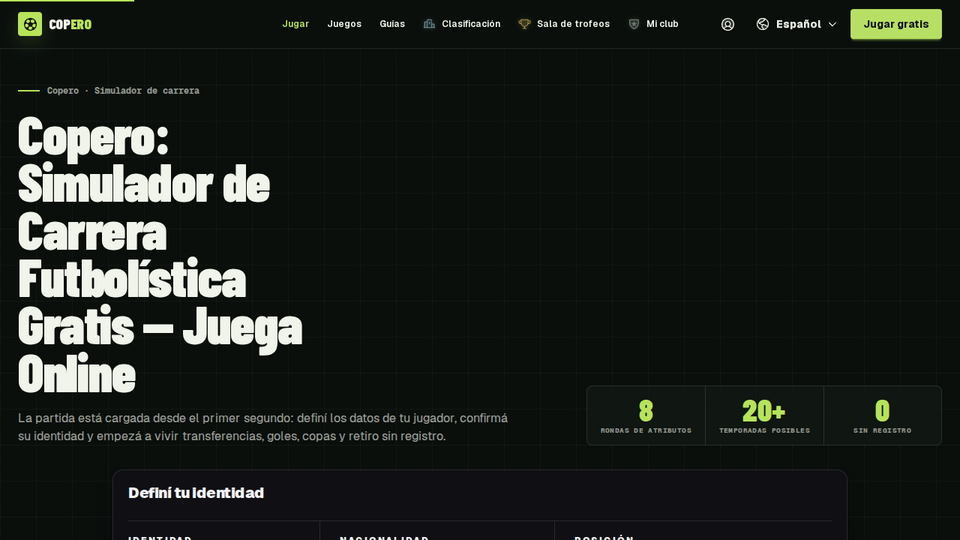Go to Guías in navigation

click(392, 24)
